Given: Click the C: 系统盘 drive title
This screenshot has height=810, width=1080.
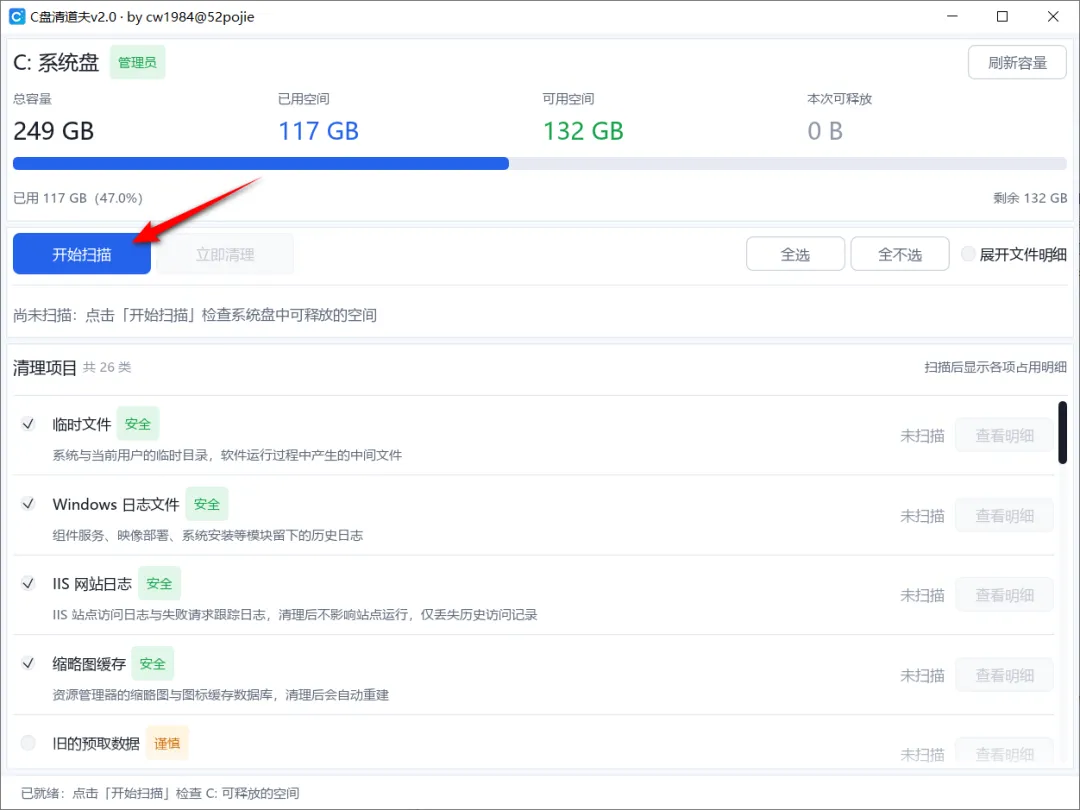Looking at the screenshot, I should tap(56, 63).
